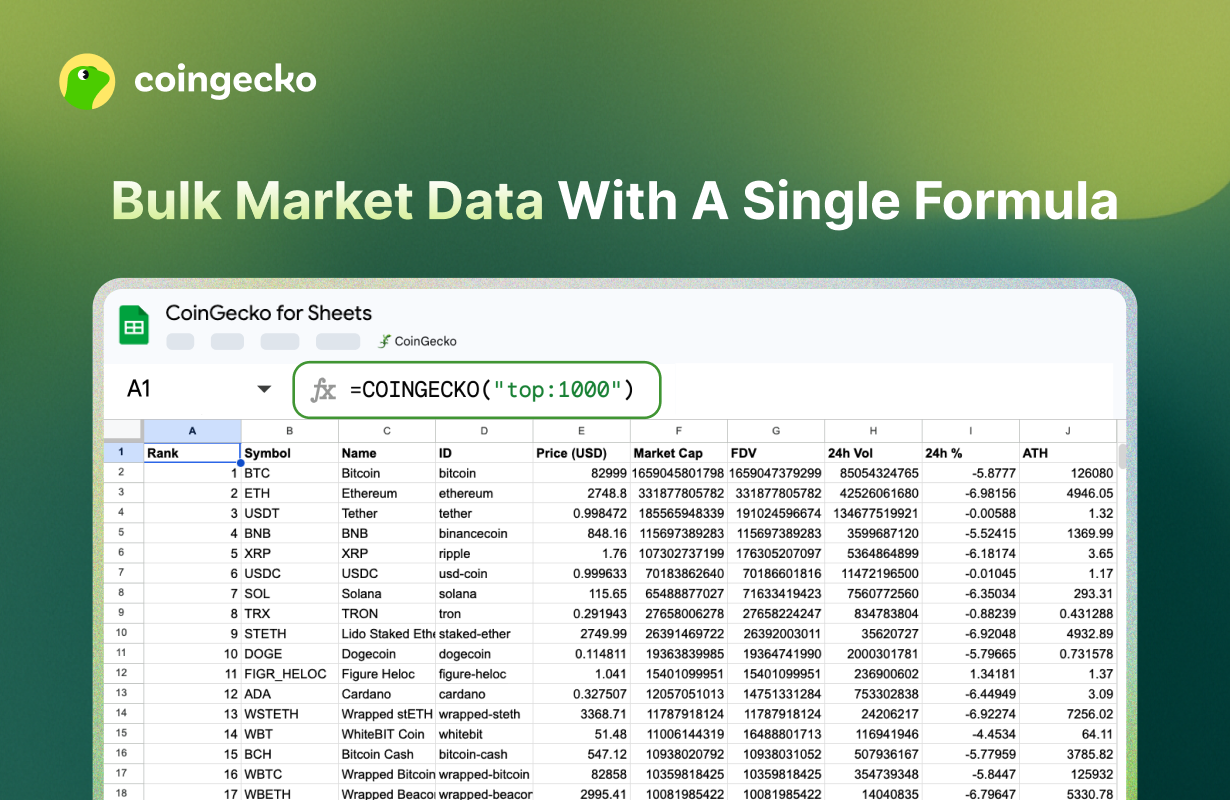This screenshot has width=1230, height=800.
Task: Click the fx formula icon
Action: 323,390
